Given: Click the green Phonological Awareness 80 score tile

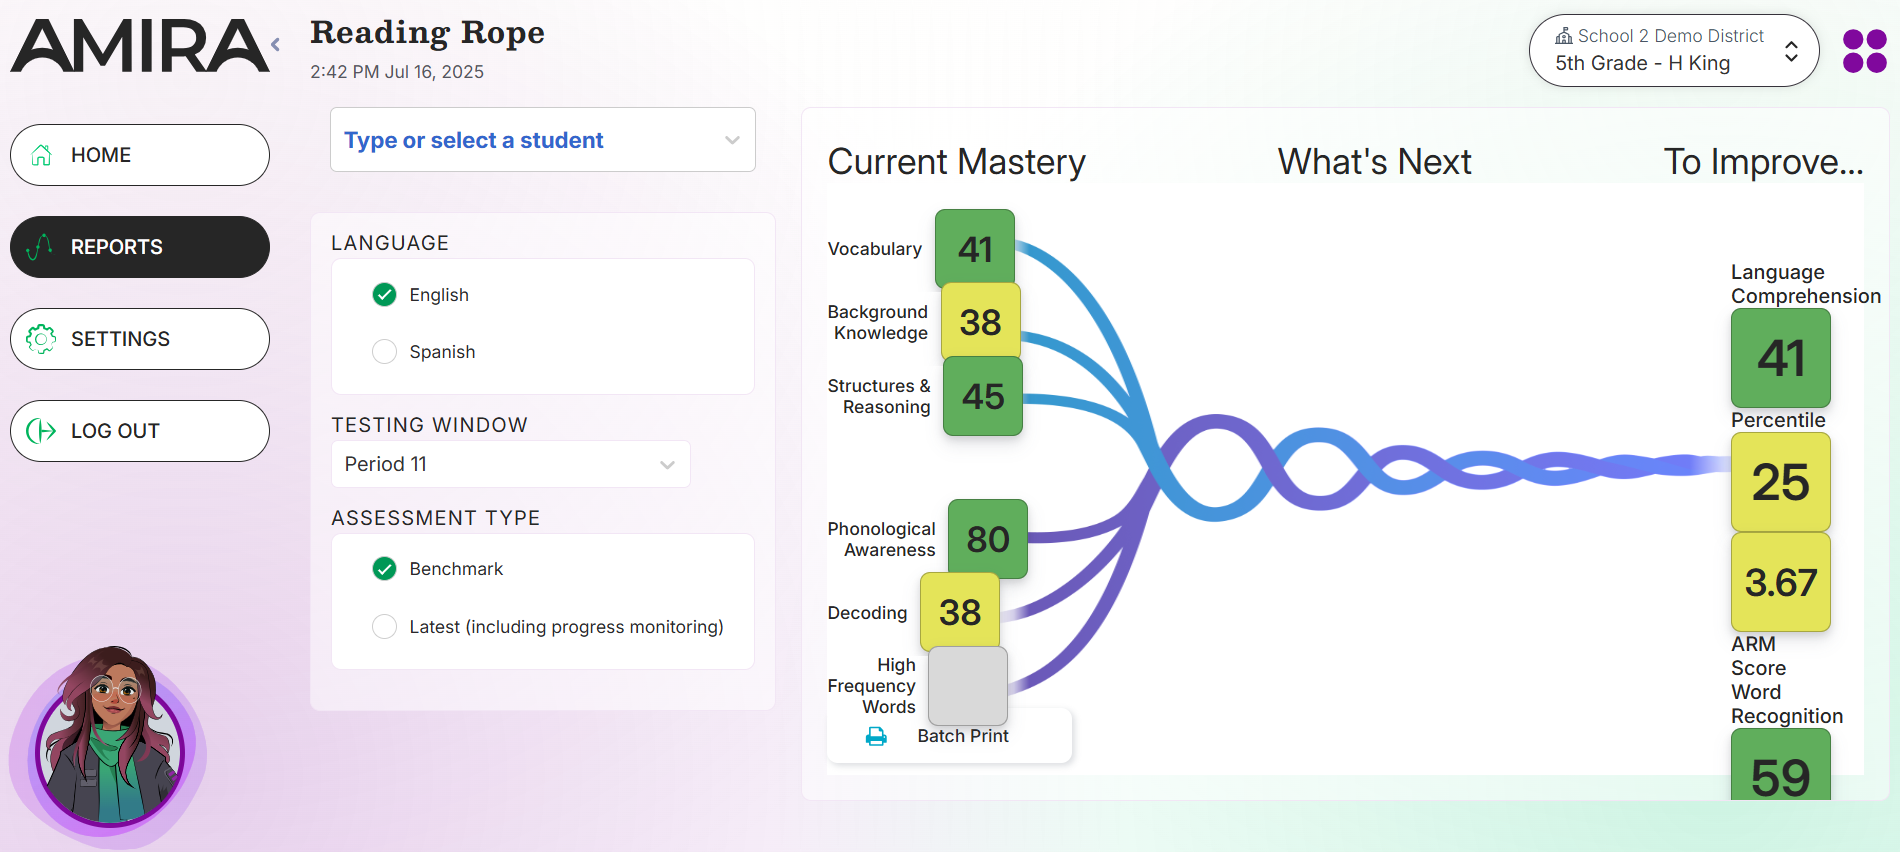Looking at the screenshot, I should pos(988,540).
